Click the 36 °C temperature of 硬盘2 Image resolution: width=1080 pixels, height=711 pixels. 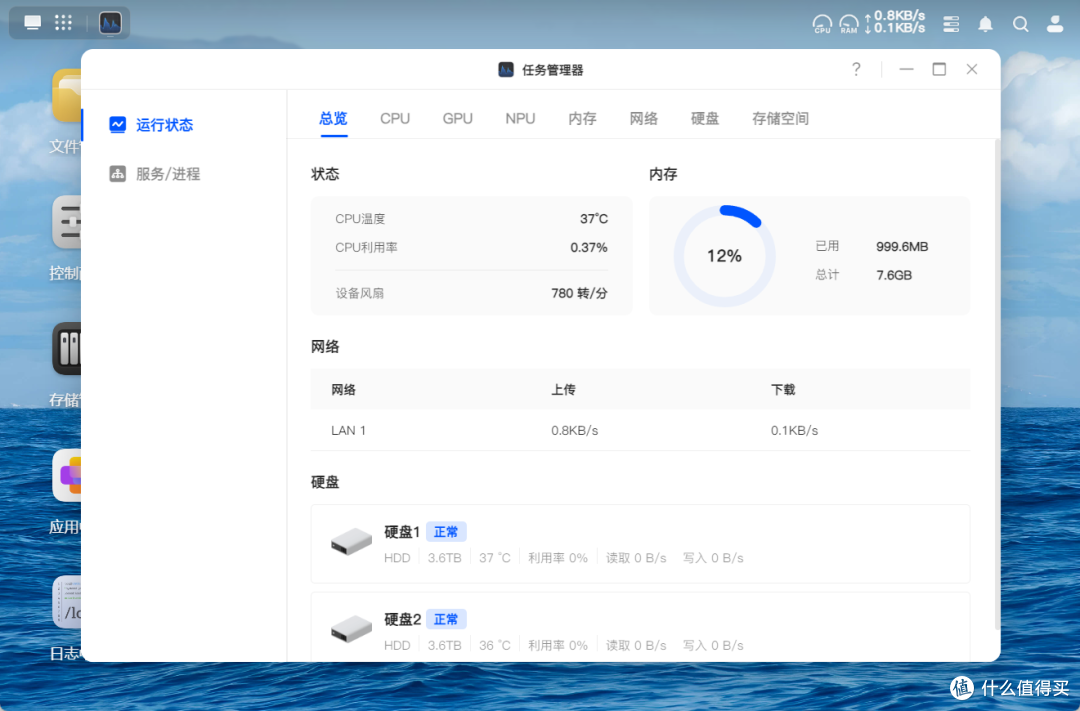(495, 646)
